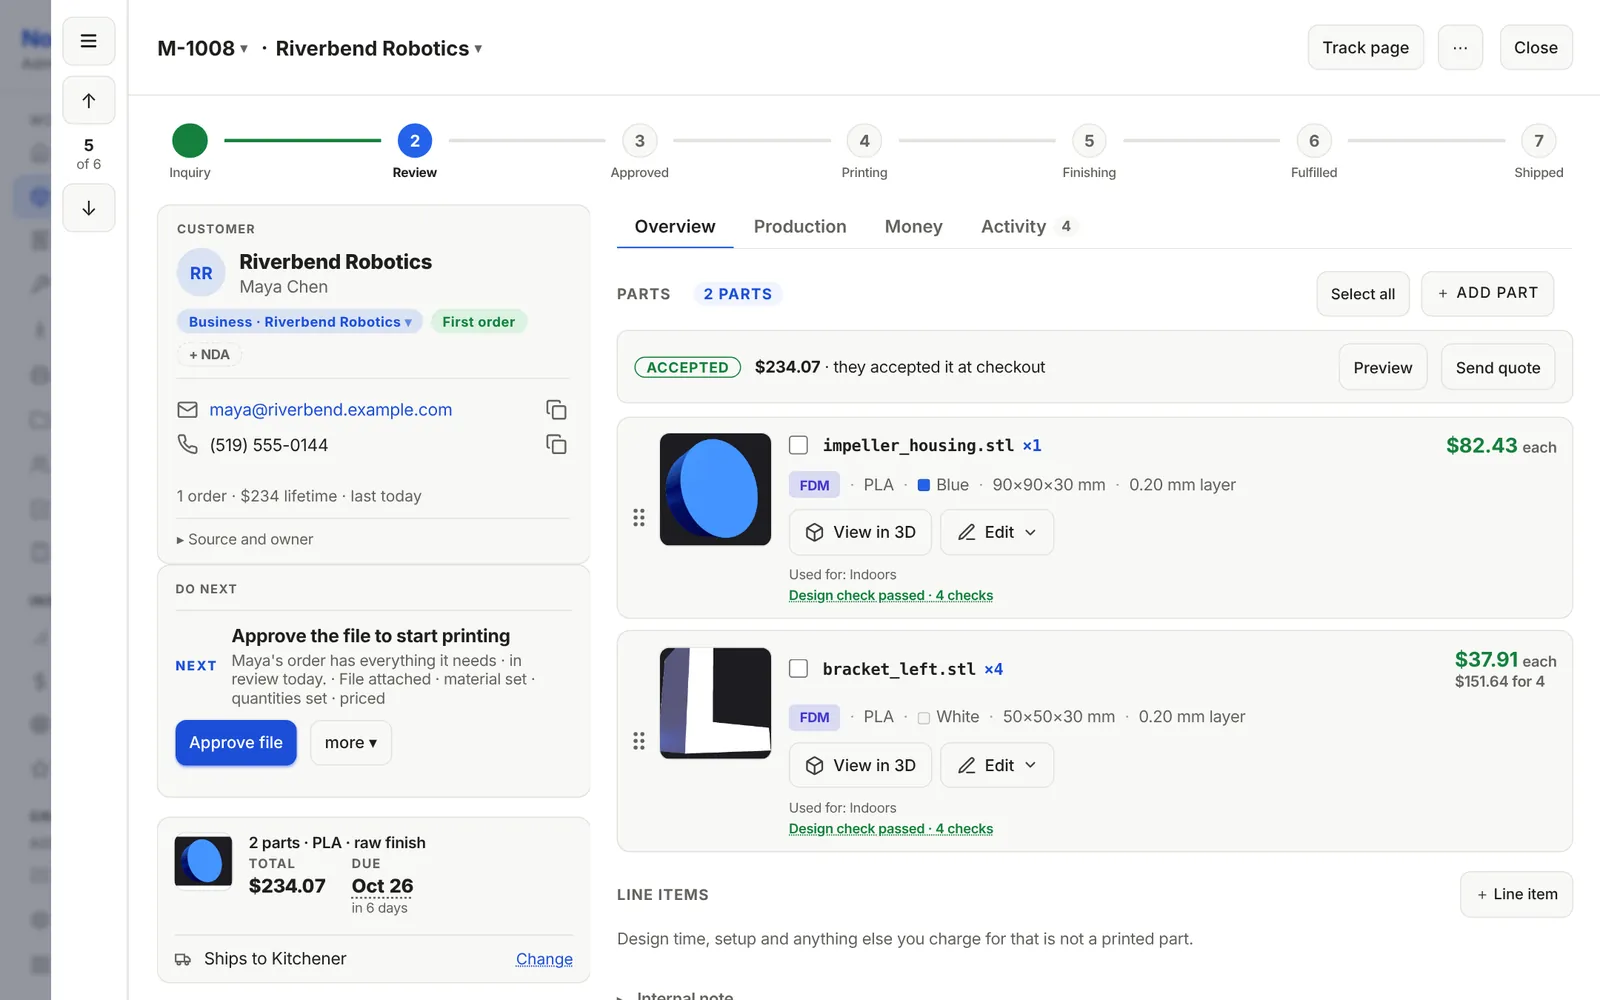Grab the drag handle for bracket_left.stl
Image resolution: width=1600 pixels, height=1000 pixels.
[639, 741]
